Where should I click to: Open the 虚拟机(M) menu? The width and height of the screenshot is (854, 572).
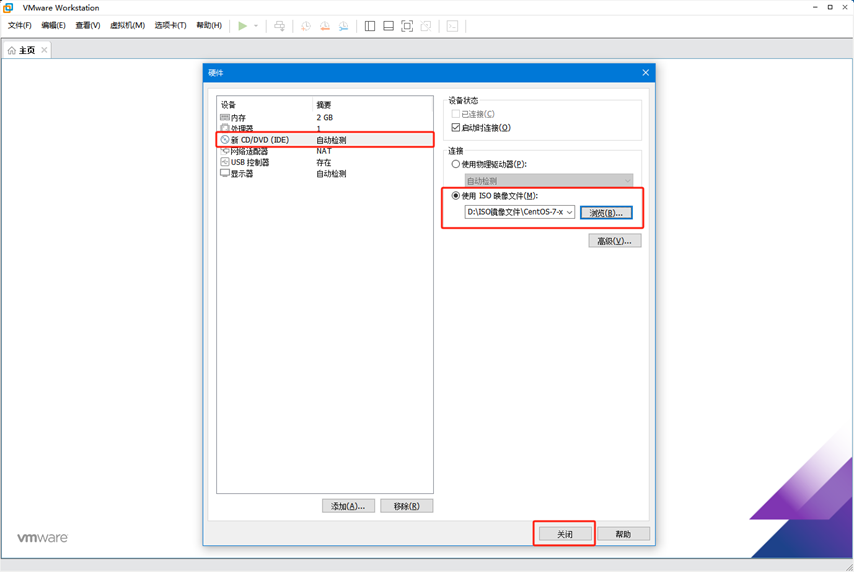pos(127,25)
